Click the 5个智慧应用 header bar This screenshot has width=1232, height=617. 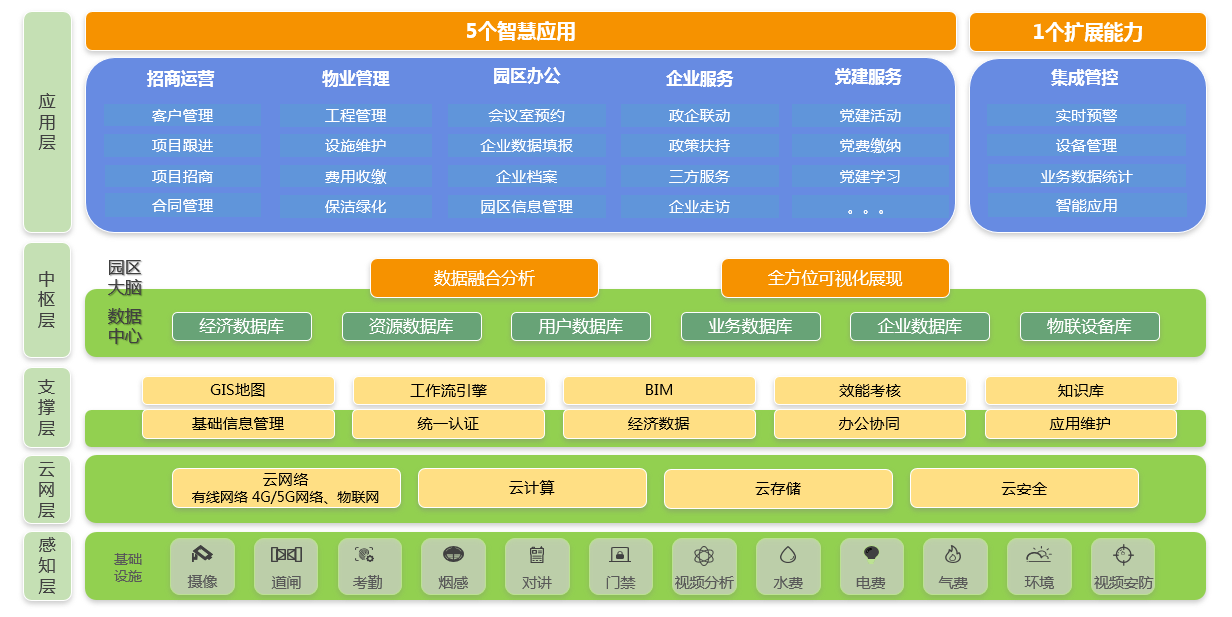click(521, 31)
